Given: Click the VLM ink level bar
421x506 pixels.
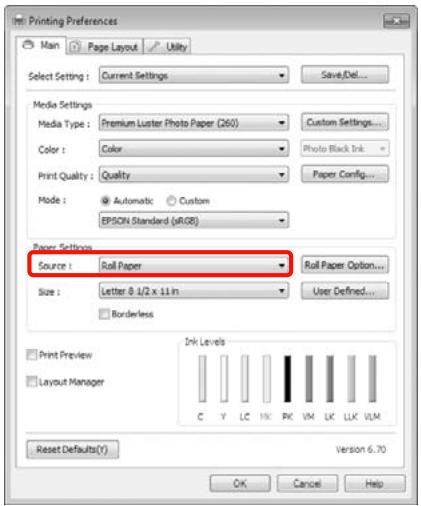Looking at the screenshot, I should pos(372,379).
